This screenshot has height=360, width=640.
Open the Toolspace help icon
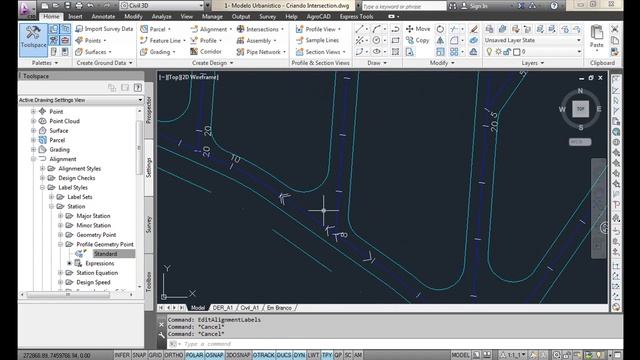[138, 87]
